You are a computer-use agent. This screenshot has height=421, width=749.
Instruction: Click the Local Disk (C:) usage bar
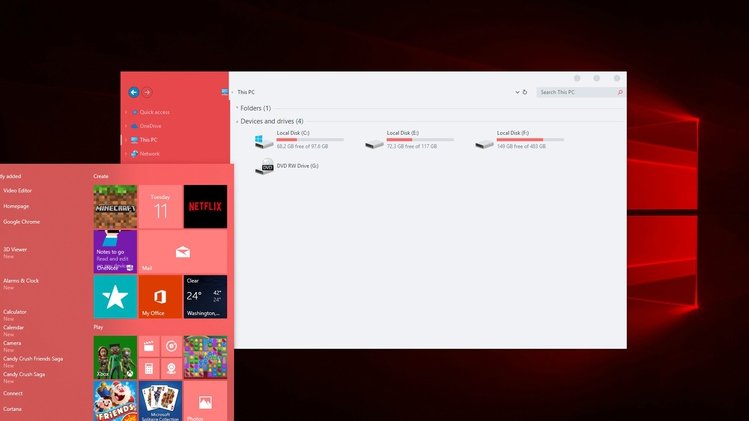[310, 140]
